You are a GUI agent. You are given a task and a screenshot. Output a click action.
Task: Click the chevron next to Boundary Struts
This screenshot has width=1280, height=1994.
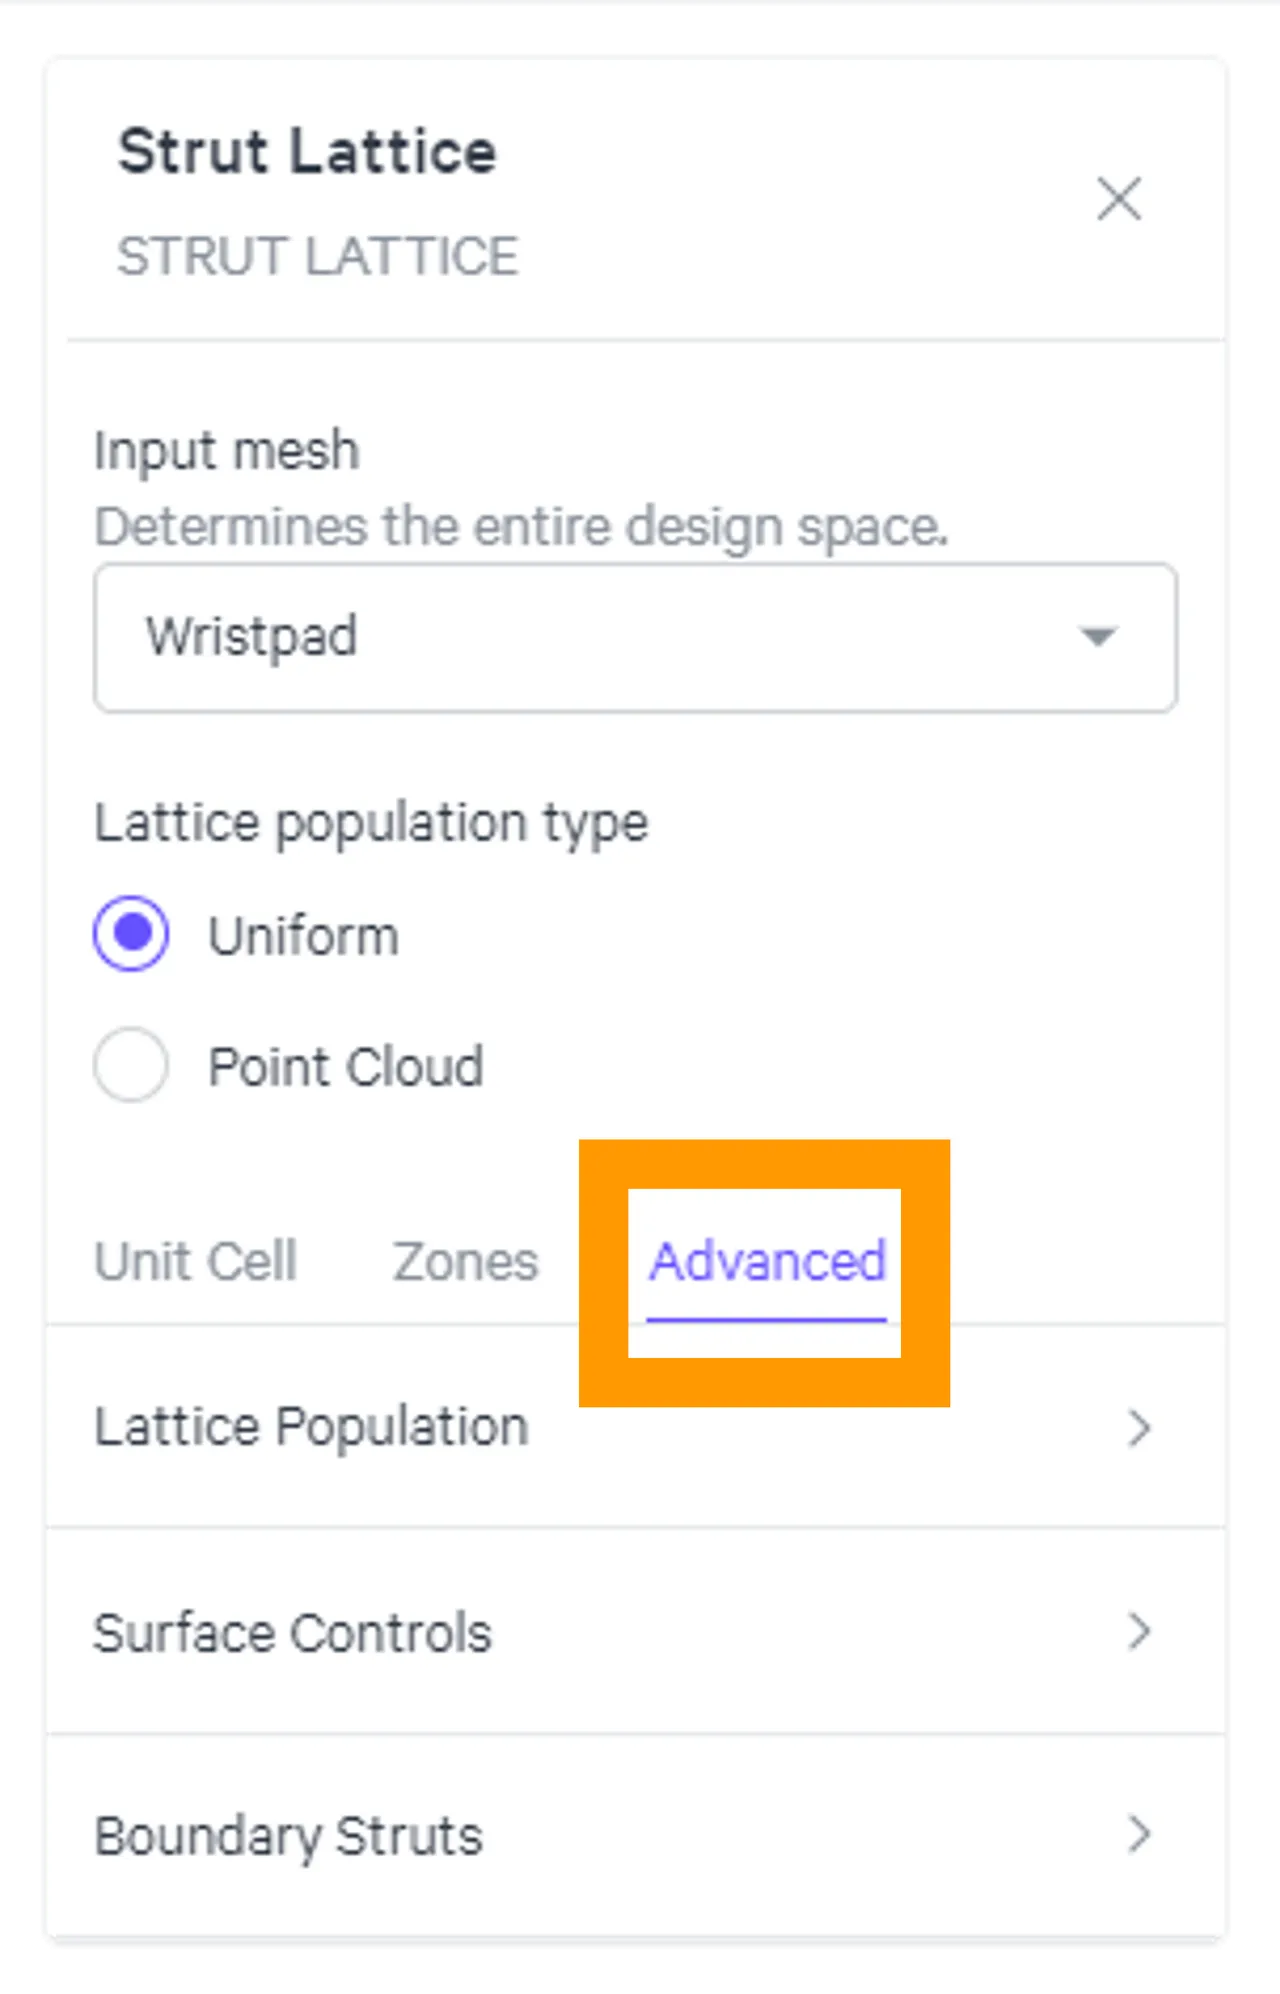click(x=1137, y=1834)
